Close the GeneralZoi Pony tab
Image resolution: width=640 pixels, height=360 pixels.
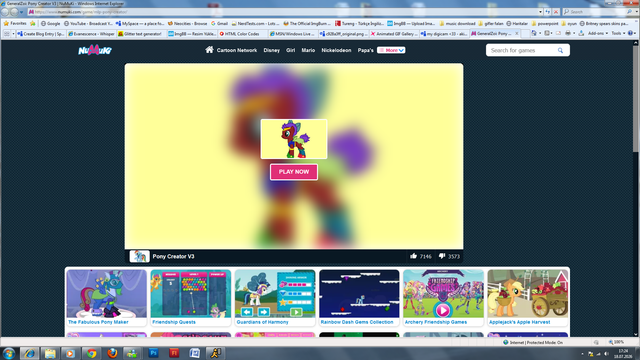coord(517,33)
